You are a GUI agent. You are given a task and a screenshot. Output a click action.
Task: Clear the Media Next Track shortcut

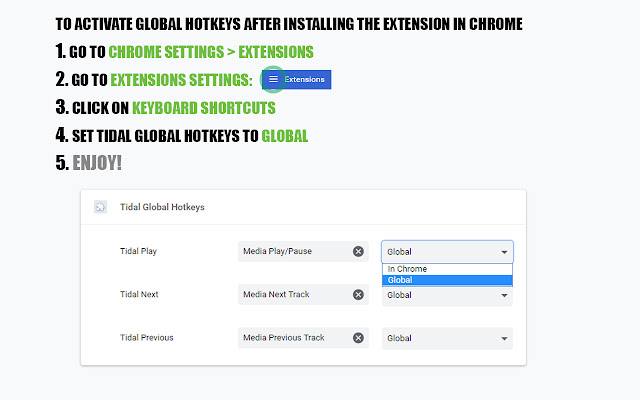pyautogui.click(x=358, y=295)
